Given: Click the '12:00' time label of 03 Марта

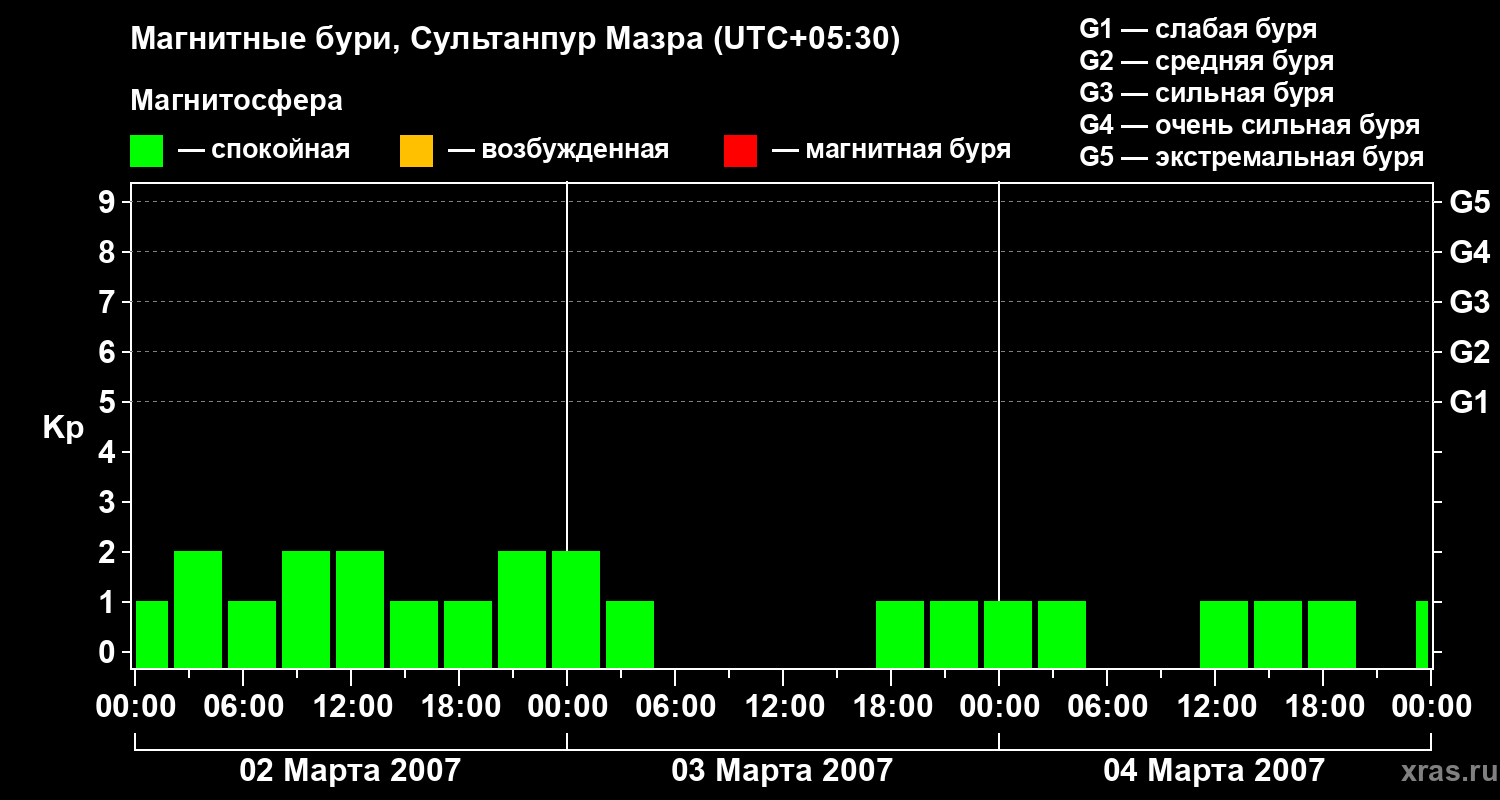Looking at the screenshot, I should [783, 707].
